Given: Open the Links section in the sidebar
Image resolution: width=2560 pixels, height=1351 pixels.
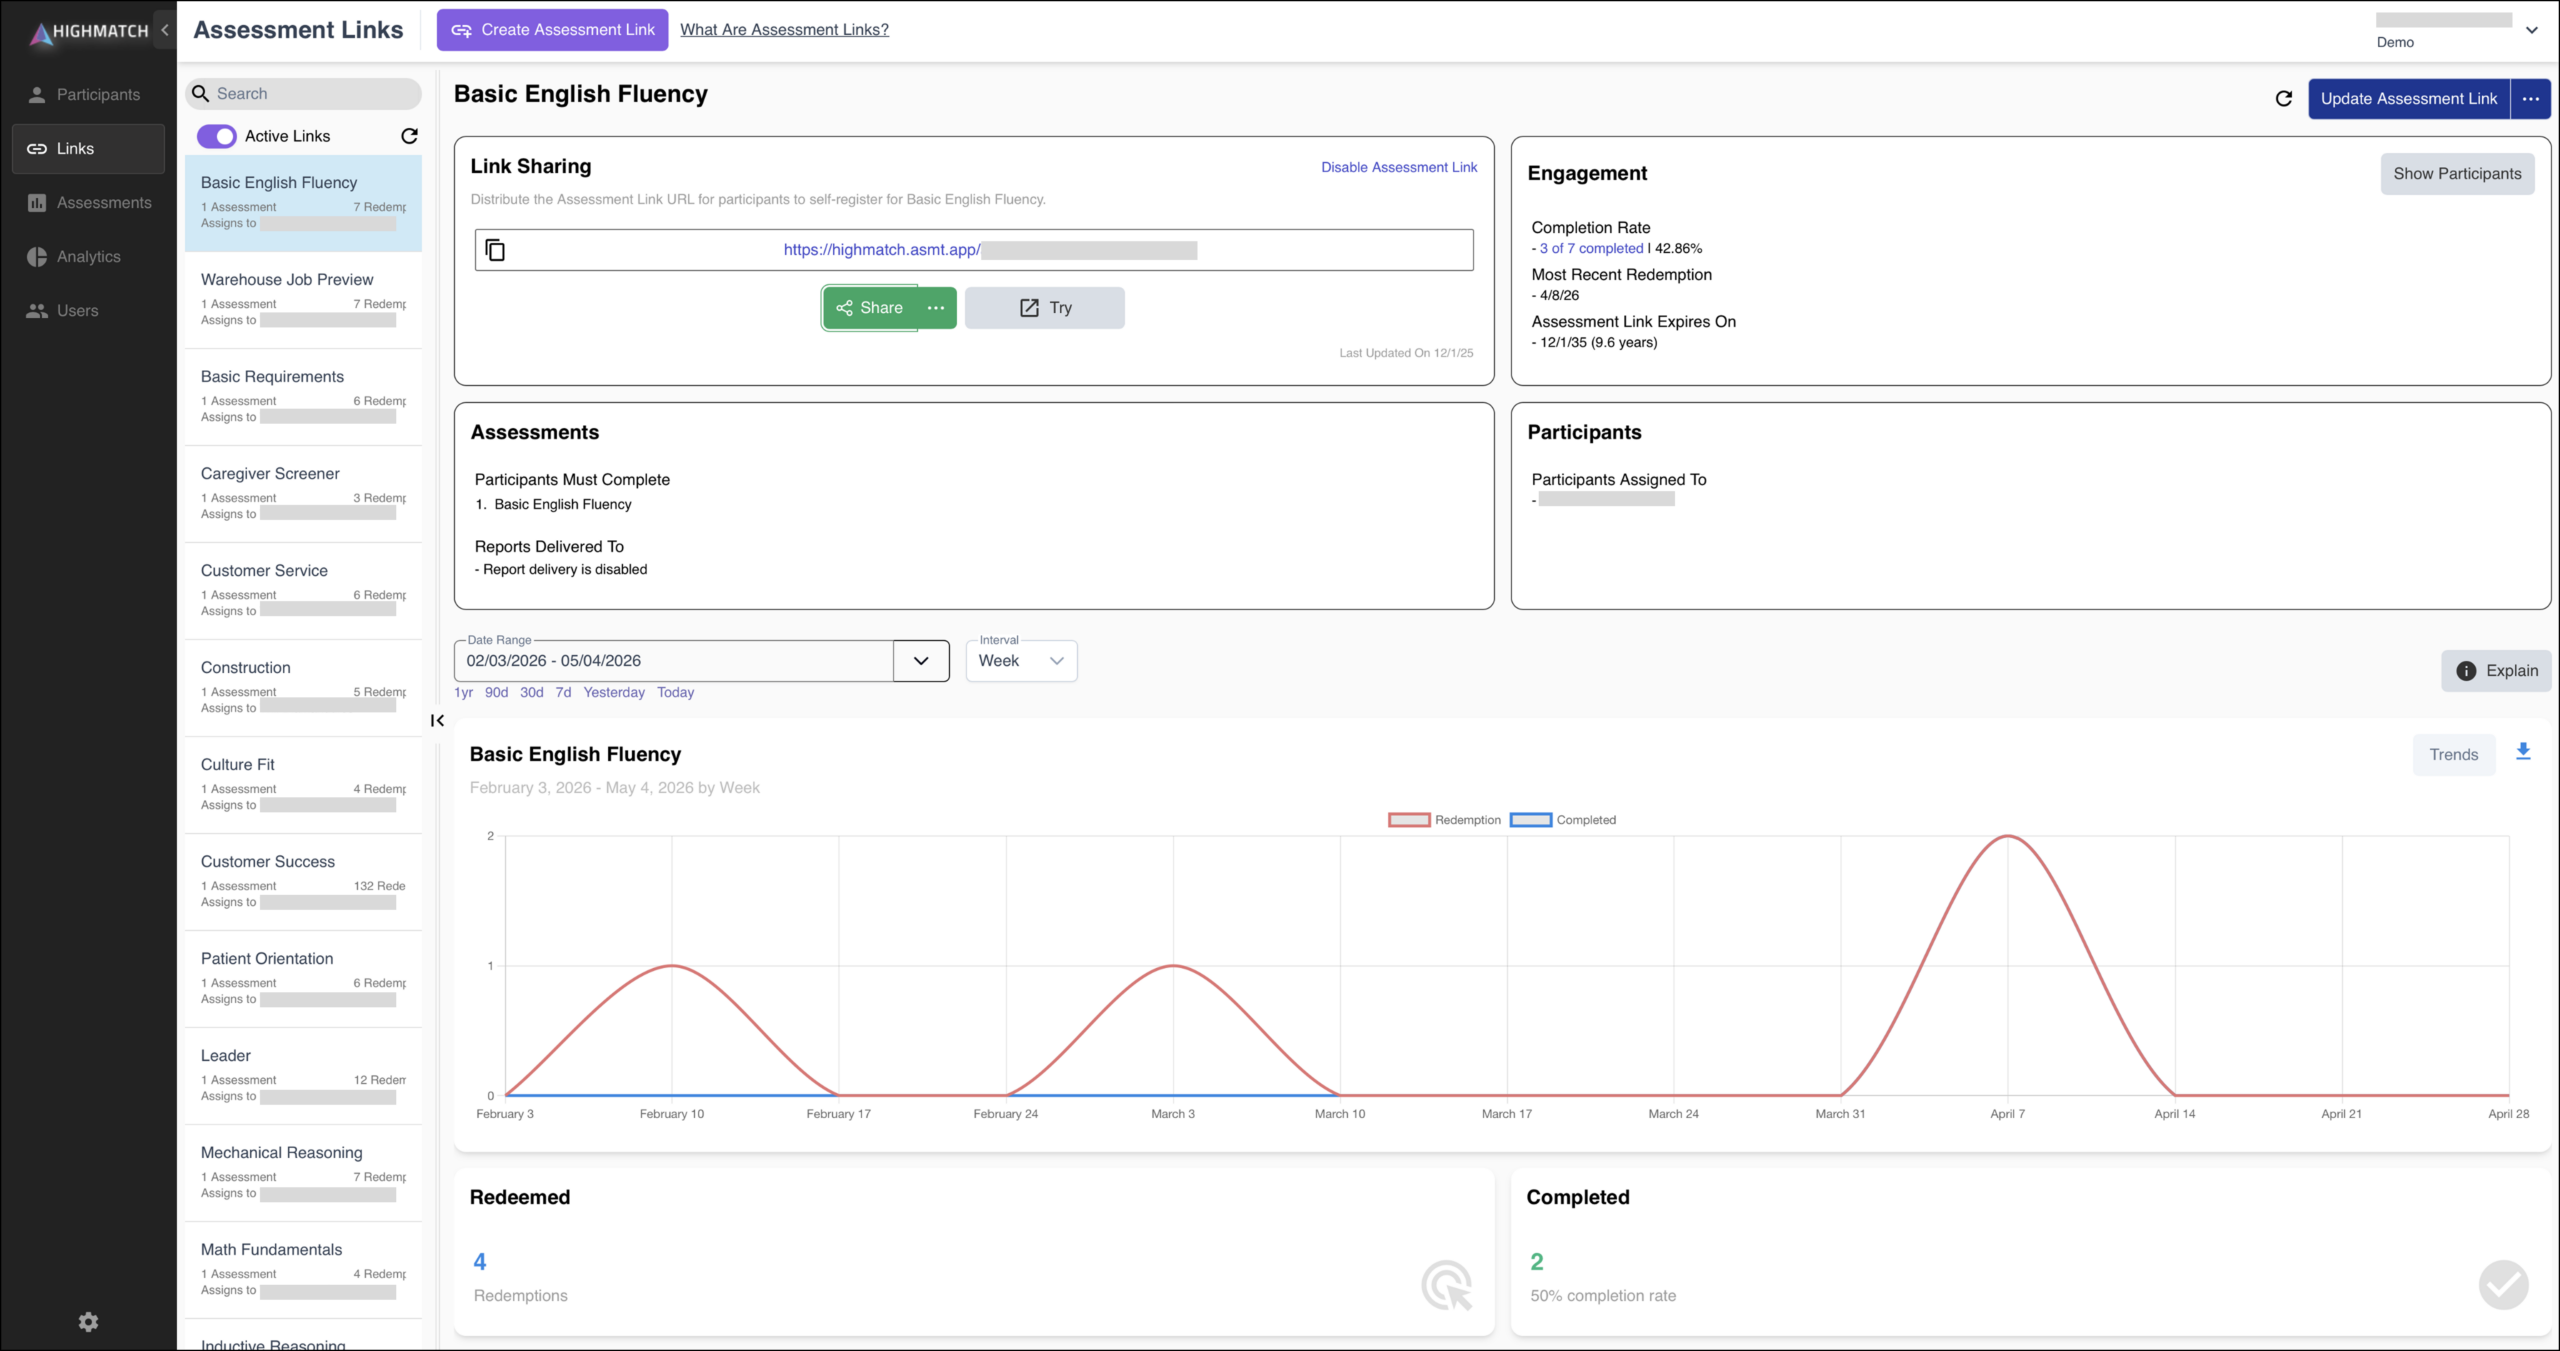Looking at the screenshot, I should click(88, 149).
